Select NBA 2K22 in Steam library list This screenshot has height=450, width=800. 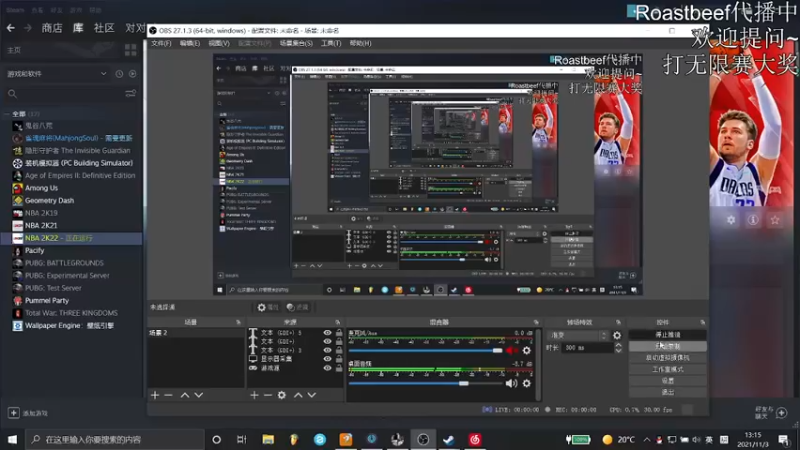point(71,238)
